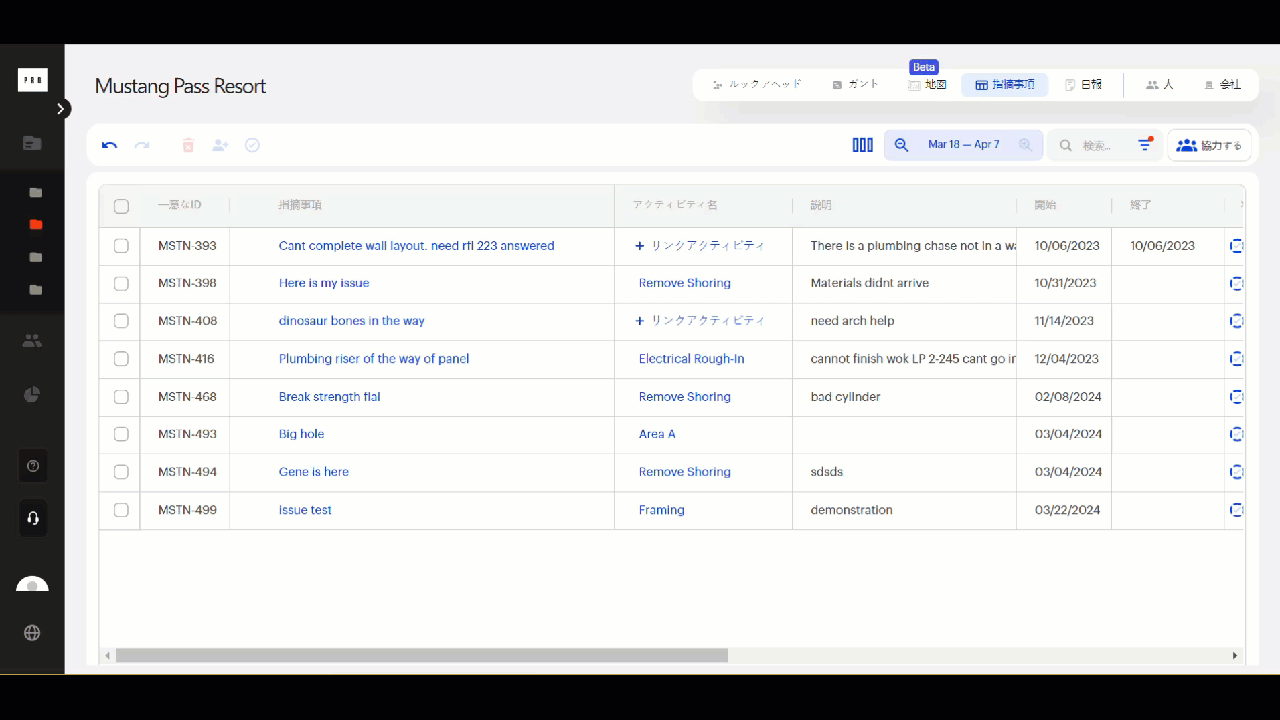This screenshot has width=1280, height=720.
Task: Toggle the select-all header checkbox
Action: (121, 206)
